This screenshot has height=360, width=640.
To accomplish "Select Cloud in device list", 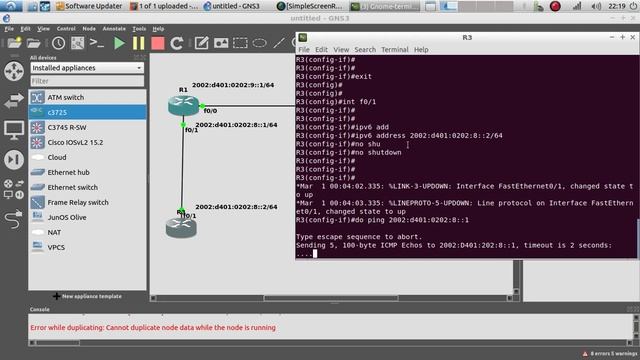I will (x=87, y=157).
